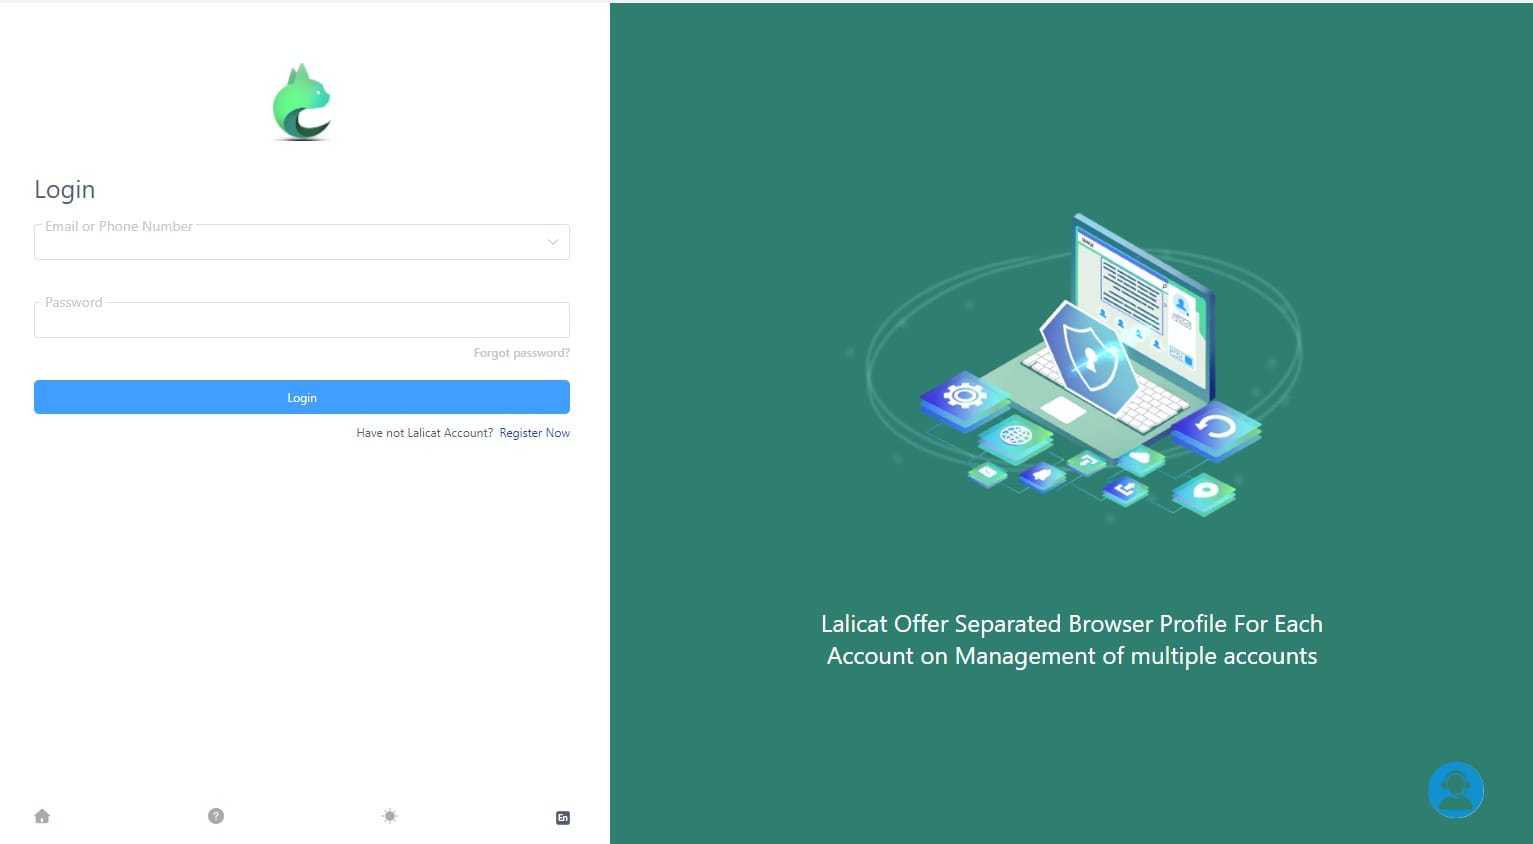Click the home icon in the bottom bar
Image resolution: width=1533 pixels, height=844 pixels.
click(x=41, y=816)
